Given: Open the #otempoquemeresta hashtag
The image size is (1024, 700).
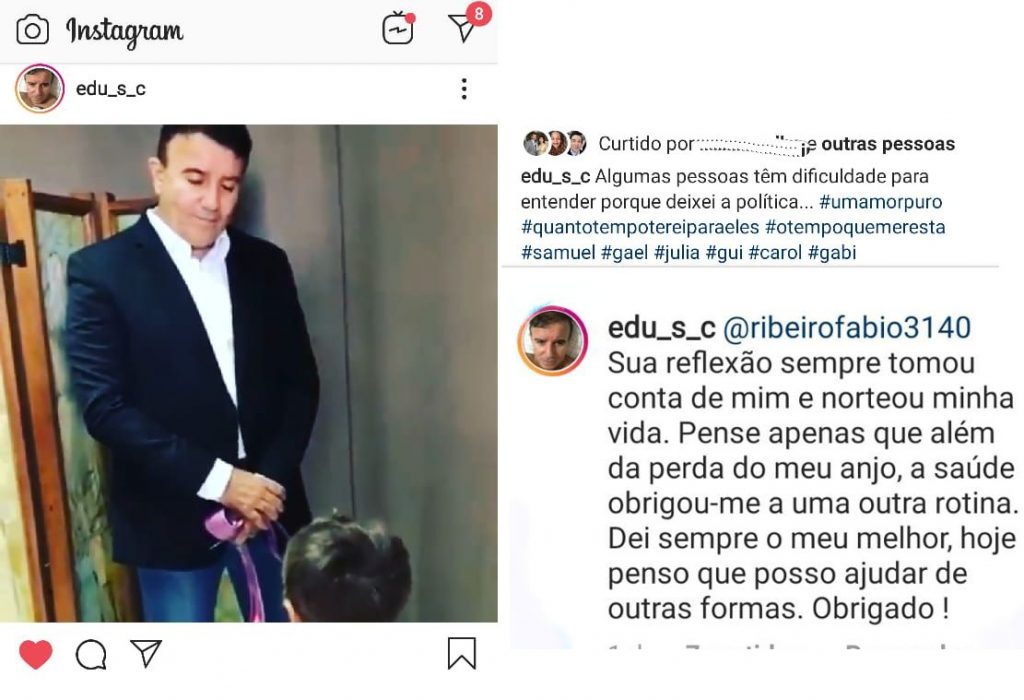Looking at the screenshot, I should (x=855, y=227).
